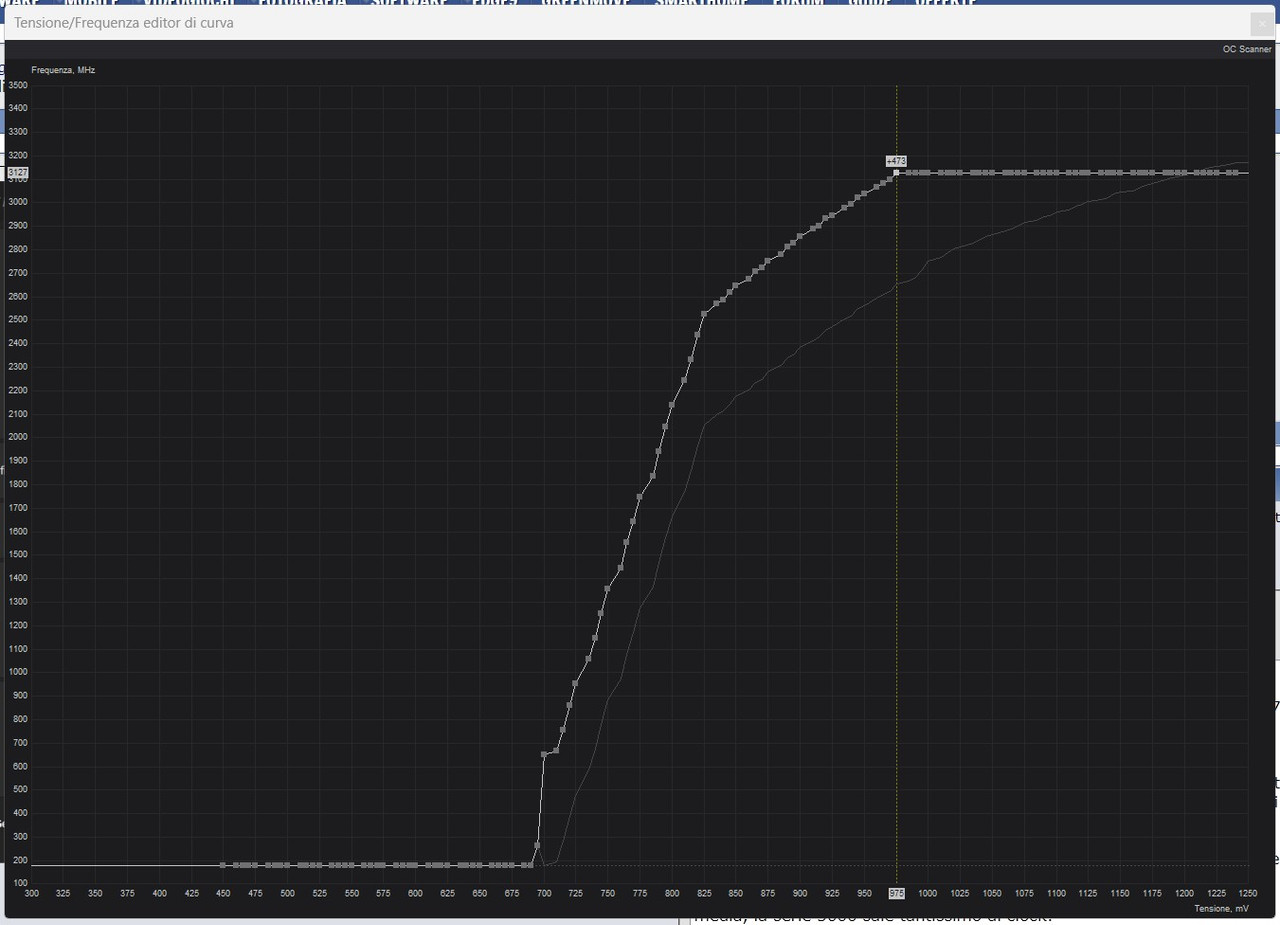Close the Tensione/Frequenza curve editor window
1280x925 pixels.
[x=1261, y=23]
